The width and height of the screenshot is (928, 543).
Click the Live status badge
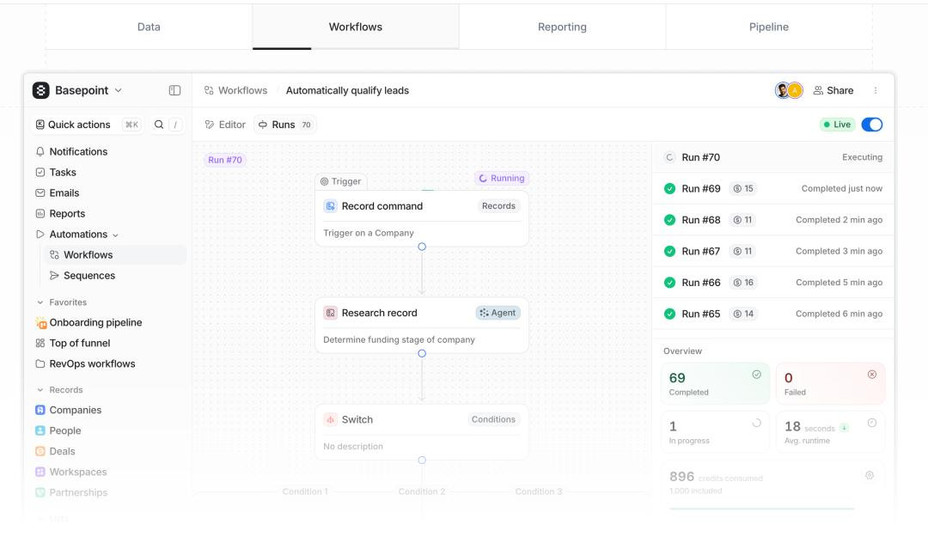[837, 124]
